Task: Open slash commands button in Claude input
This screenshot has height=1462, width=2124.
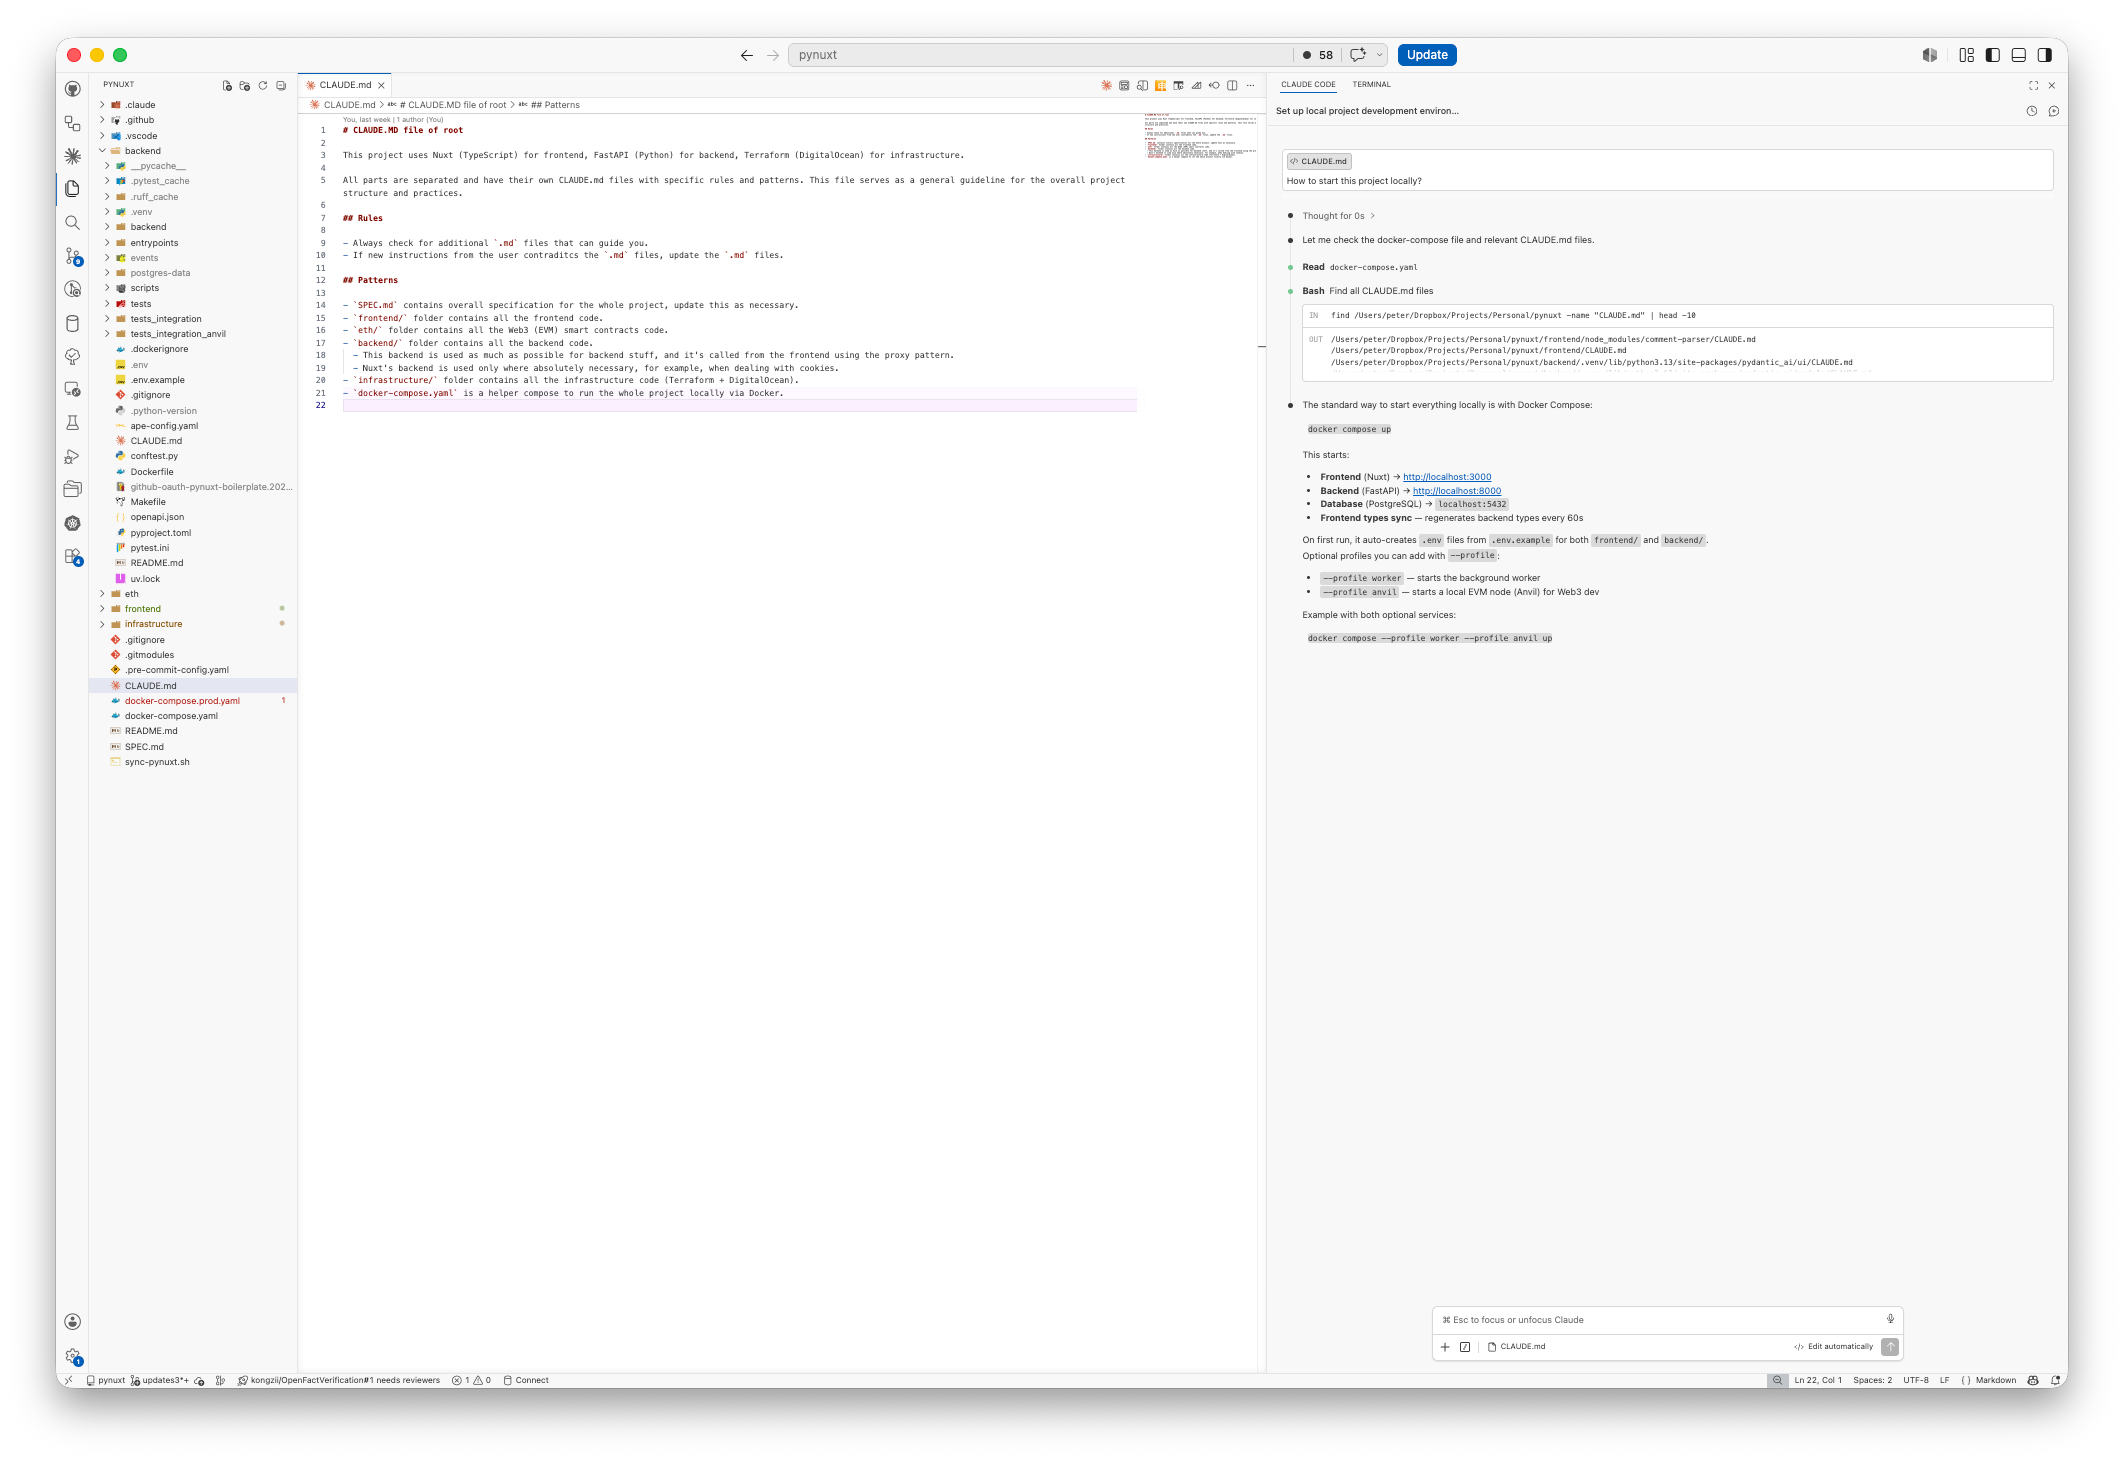Action: click(x=1465, y=1347)
